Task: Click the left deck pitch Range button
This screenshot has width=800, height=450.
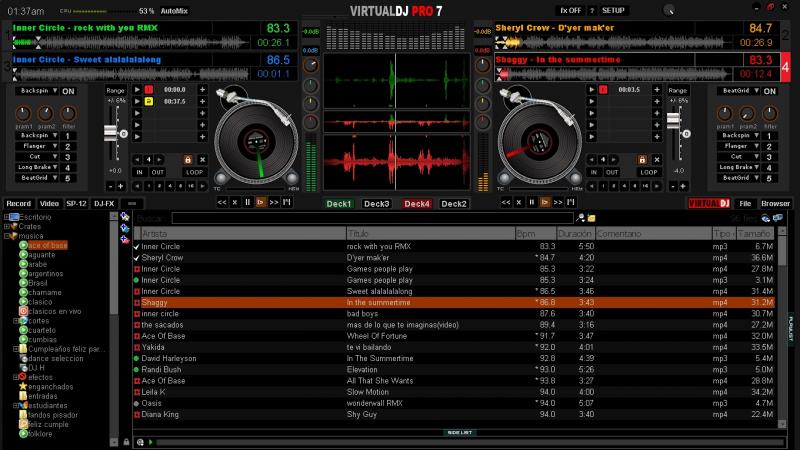Action: click(116, 91)
